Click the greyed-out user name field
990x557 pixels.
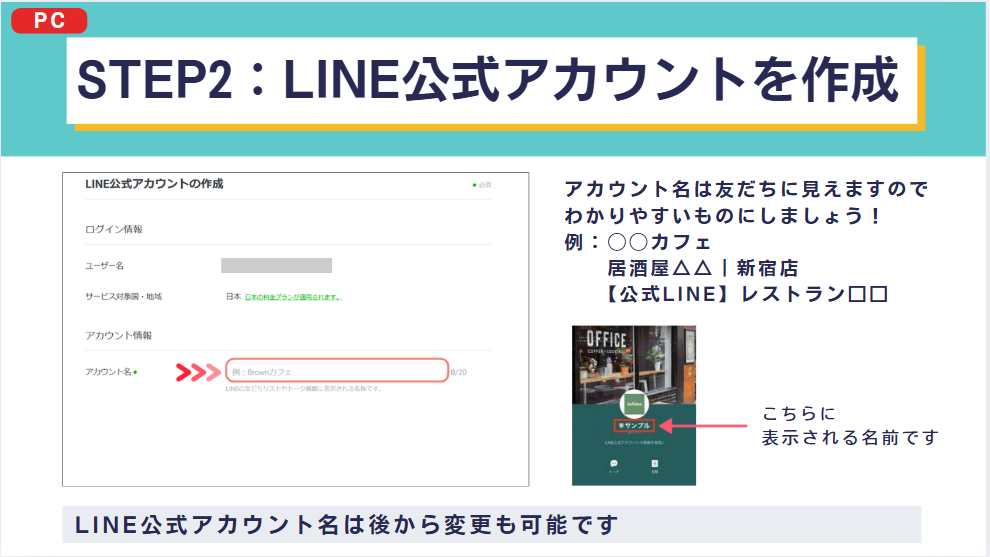276,266
